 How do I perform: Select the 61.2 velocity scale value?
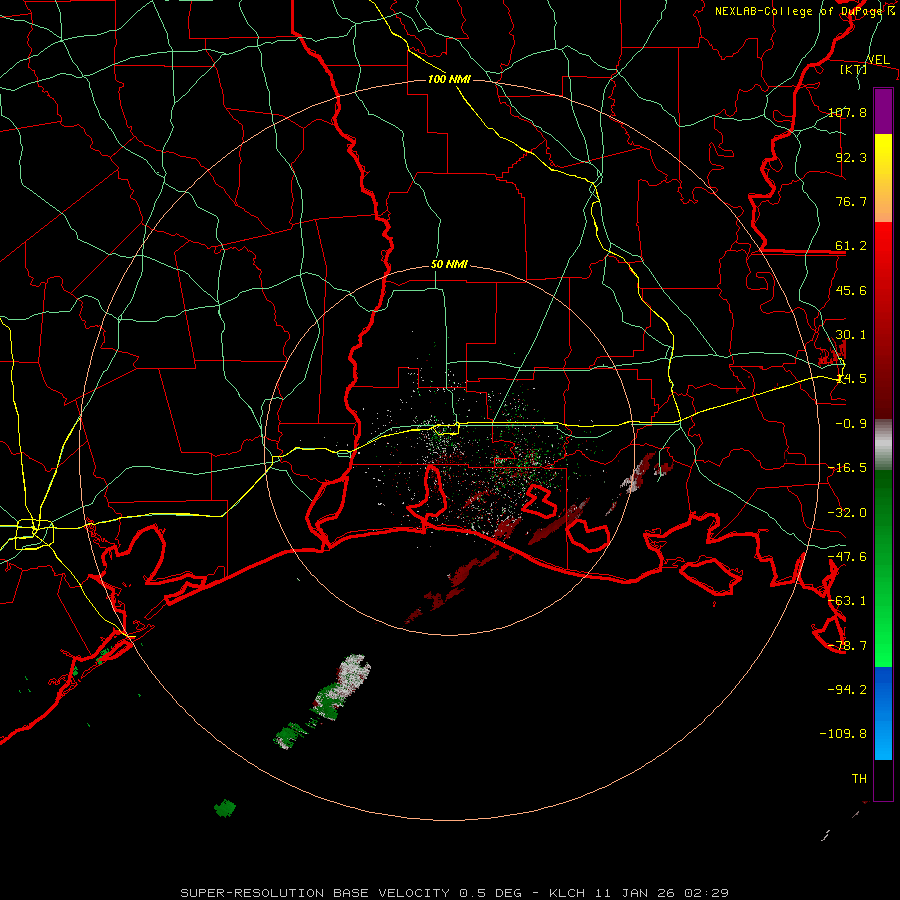[851, 246]
